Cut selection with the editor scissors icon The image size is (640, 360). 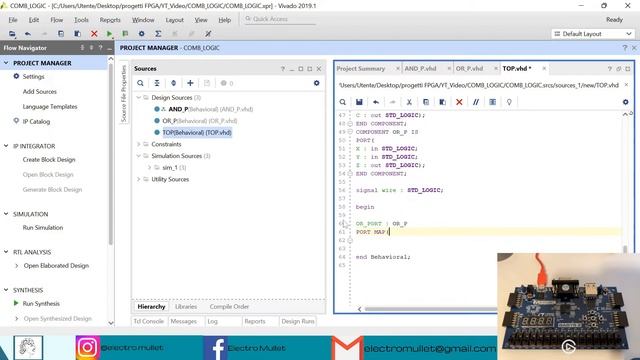pos(409,102)
